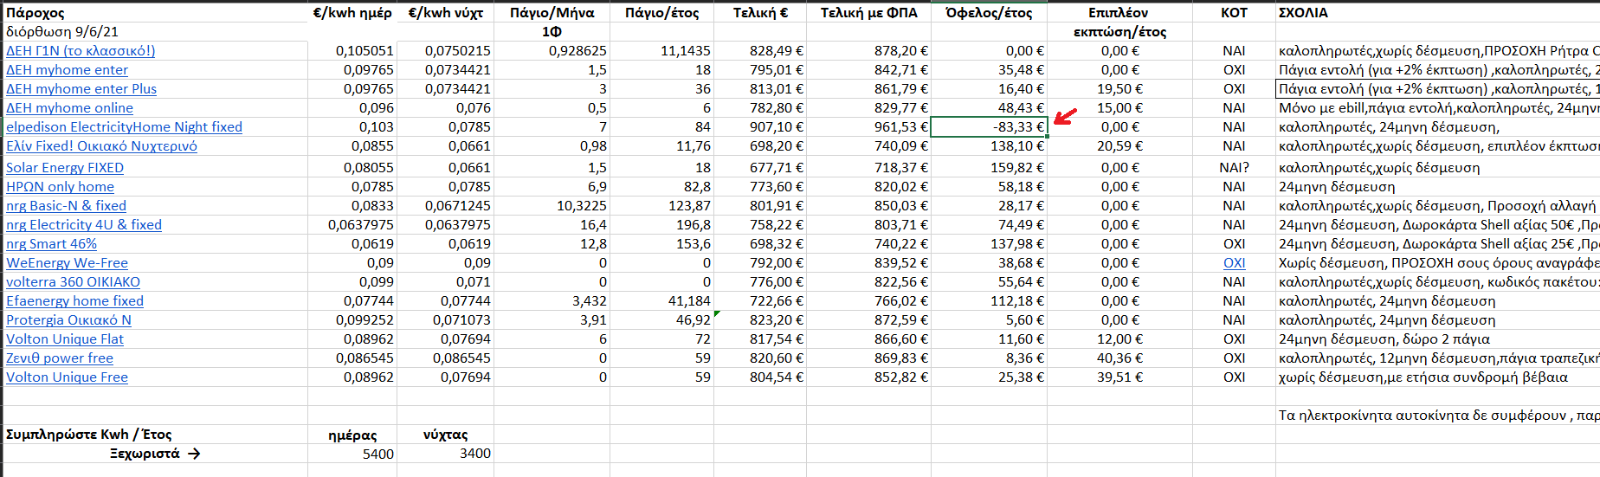Open the ΔΕΗ myhome enter Plus link
The image size is (1600, 477).
pos(81,89)
